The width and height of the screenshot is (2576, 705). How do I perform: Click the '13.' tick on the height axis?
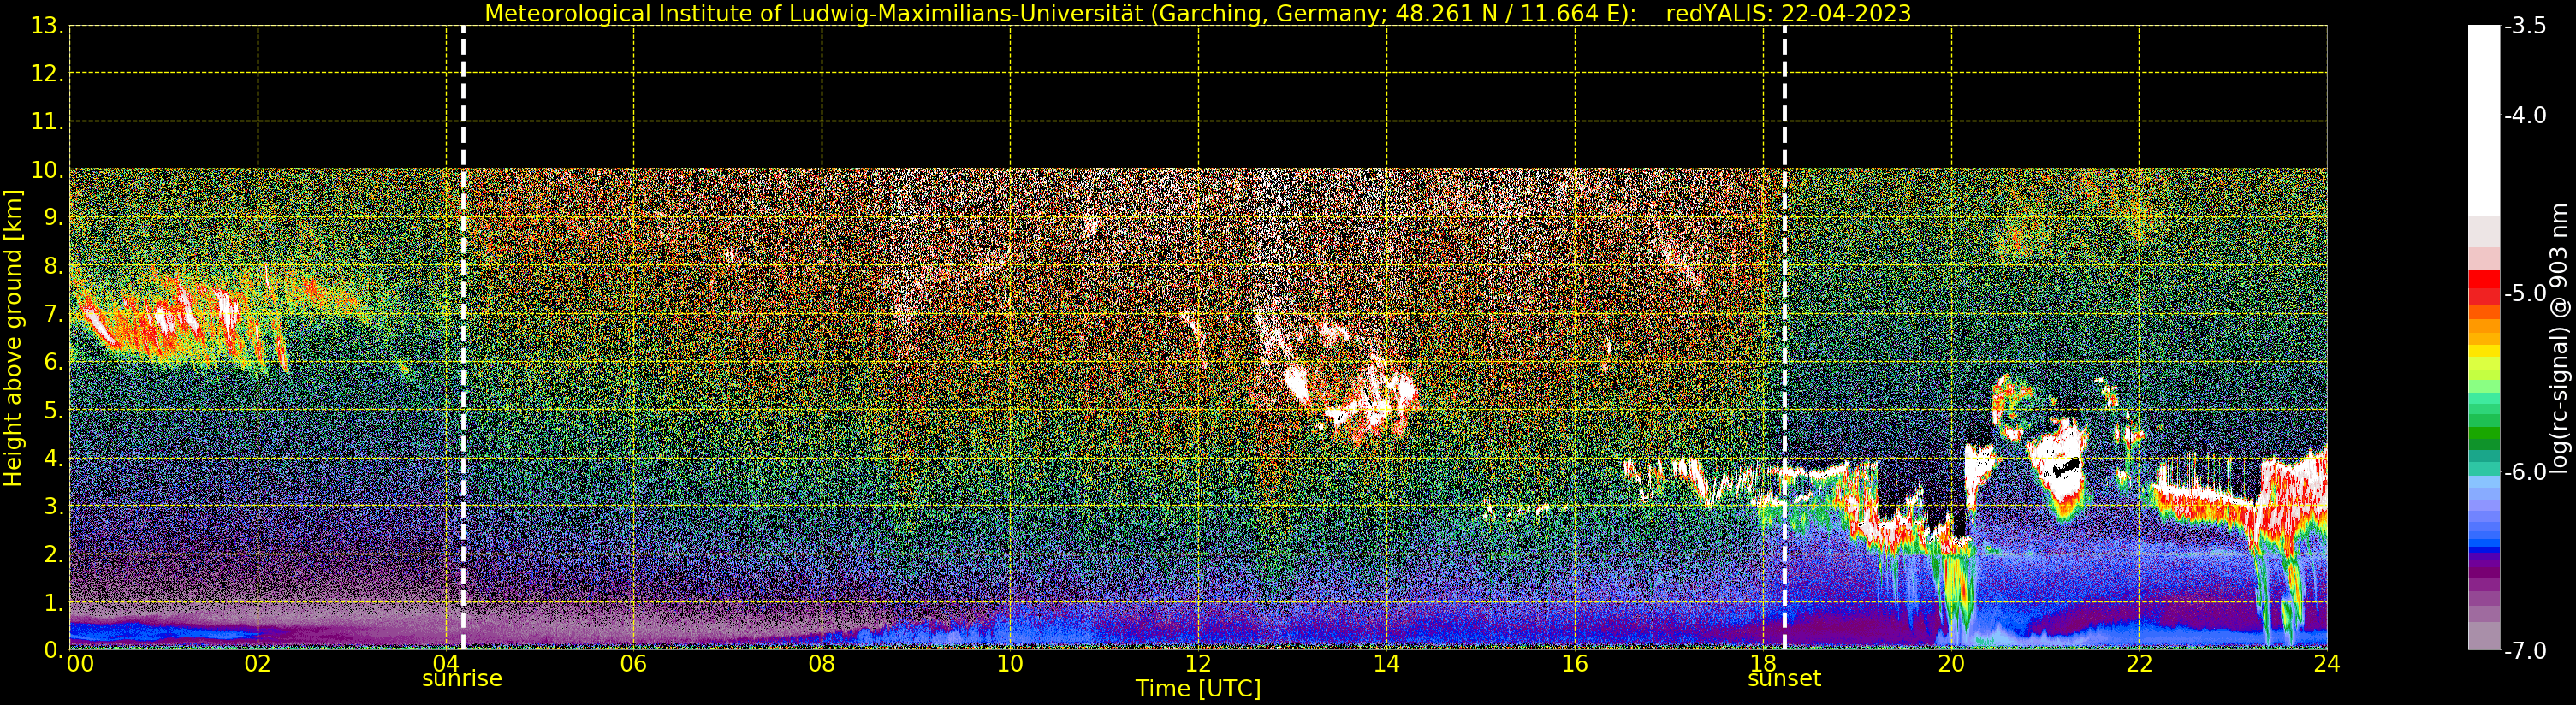click(x=47, y=26)
